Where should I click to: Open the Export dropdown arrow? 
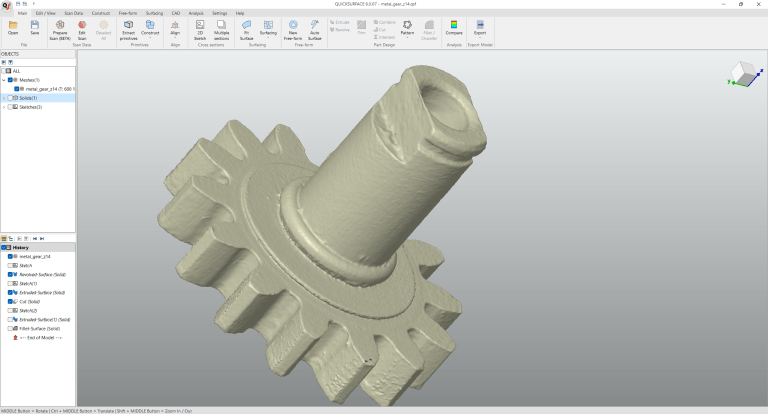click(480, 38)
